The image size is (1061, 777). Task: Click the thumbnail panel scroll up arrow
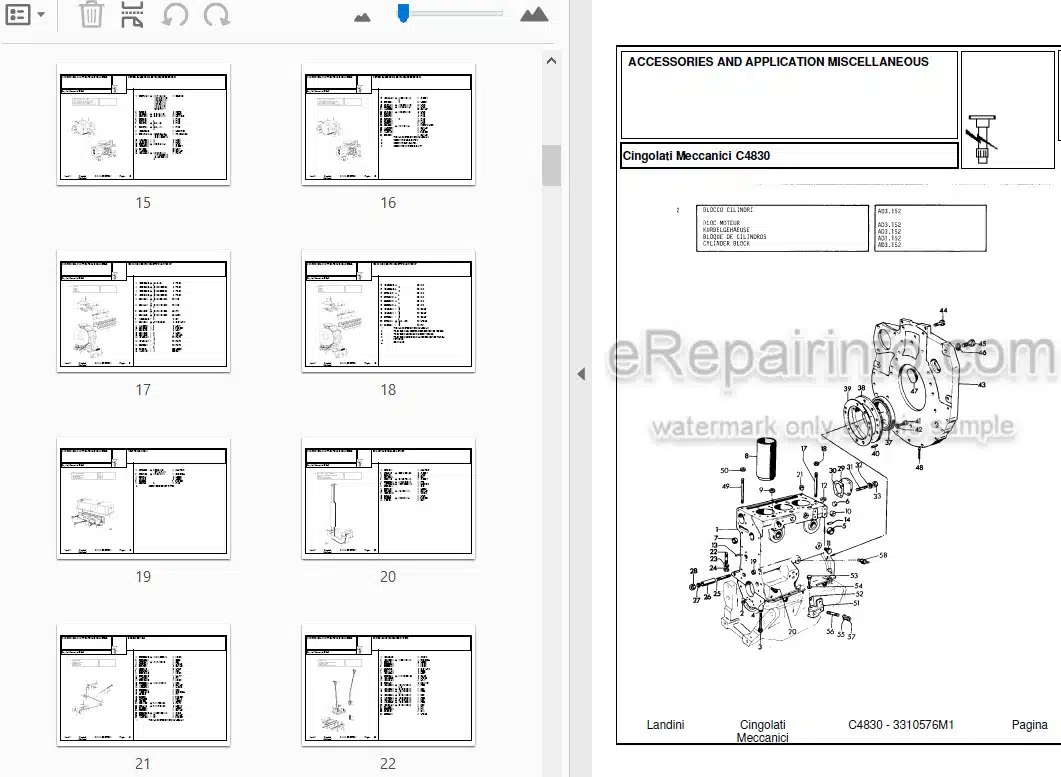(551, 61)
